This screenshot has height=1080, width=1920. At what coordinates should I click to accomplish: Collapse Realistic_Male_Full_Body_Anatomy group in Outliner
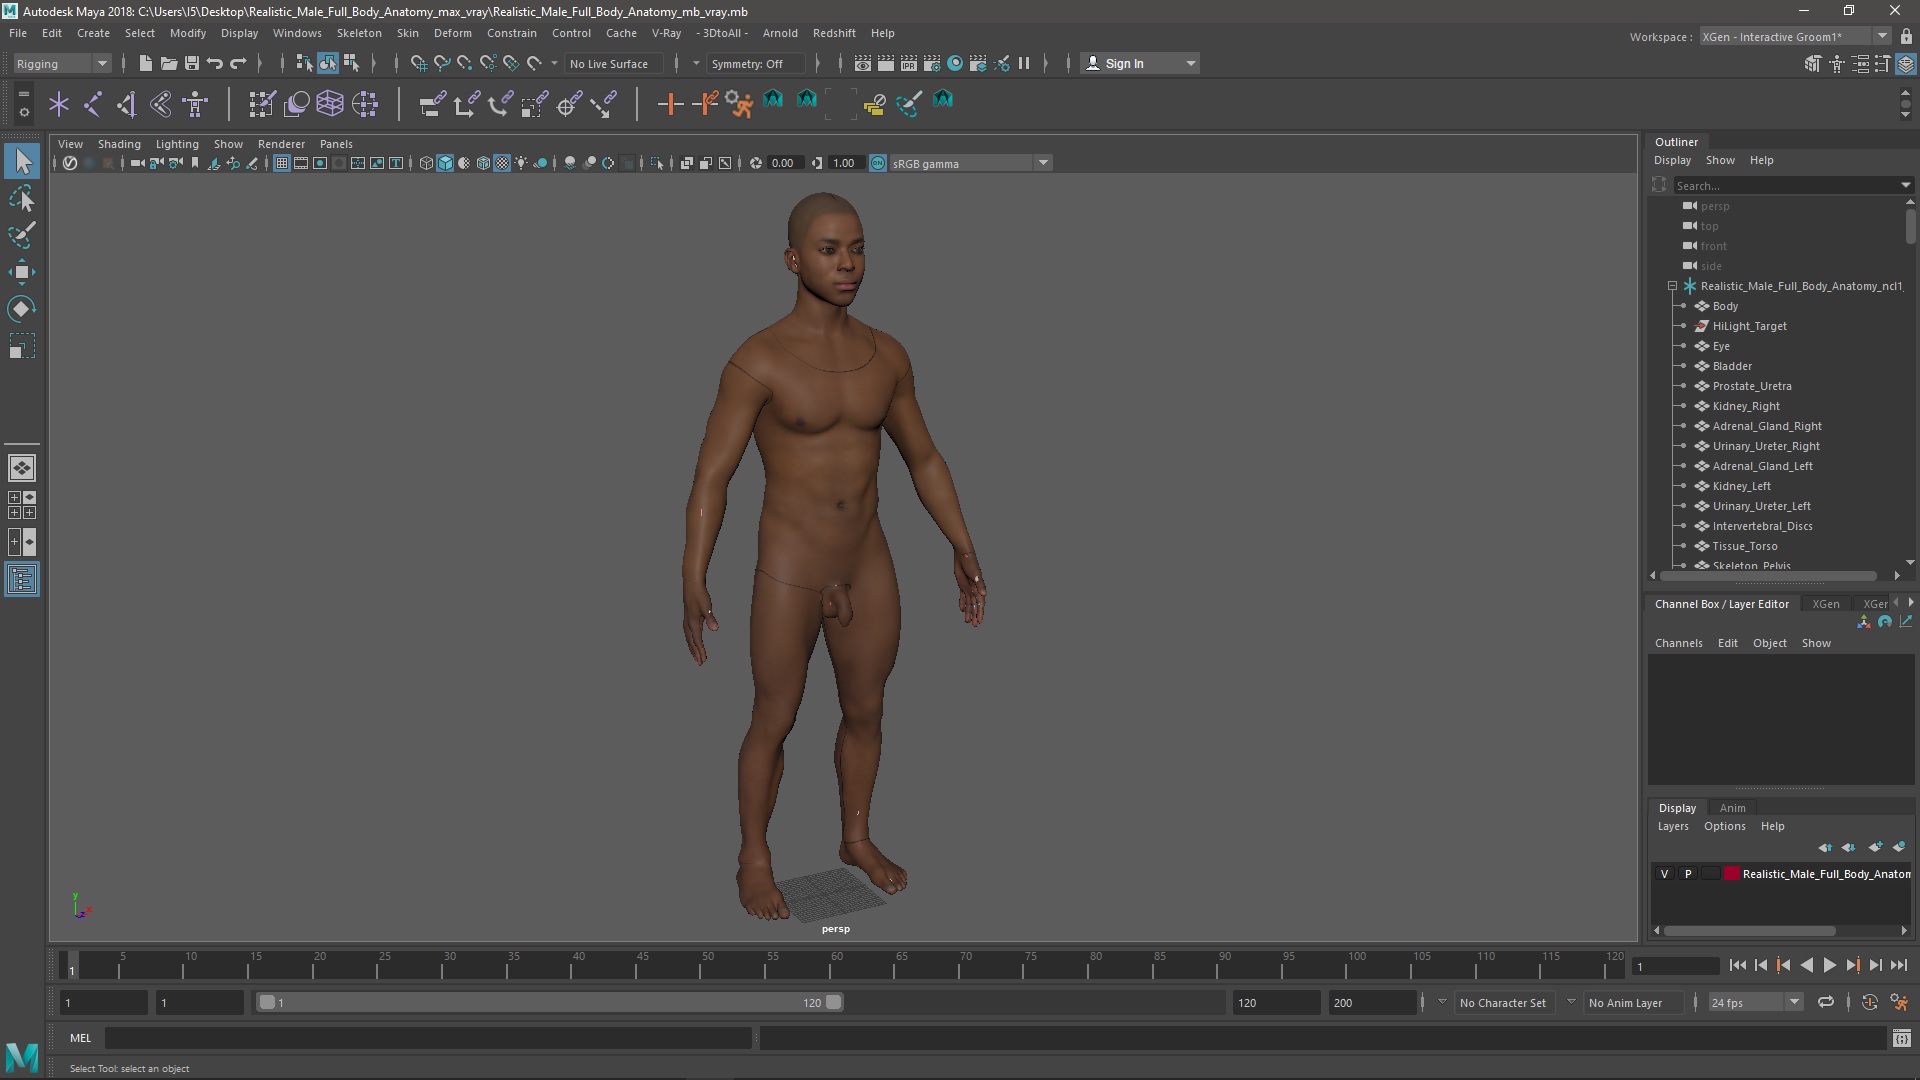pos(1672,286)
